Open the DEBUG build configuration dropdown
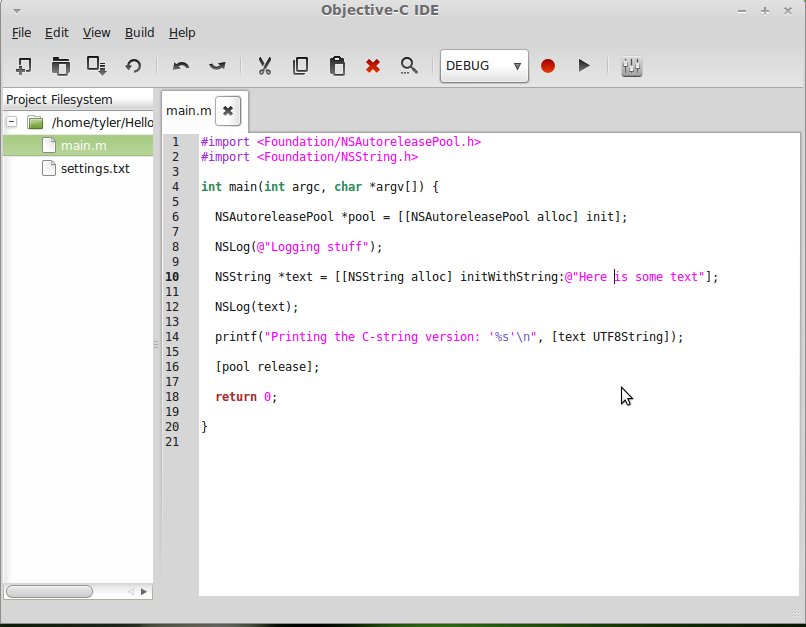Viewport: 806px width, 627px height. pyautogui.click(x=485, y=66)
